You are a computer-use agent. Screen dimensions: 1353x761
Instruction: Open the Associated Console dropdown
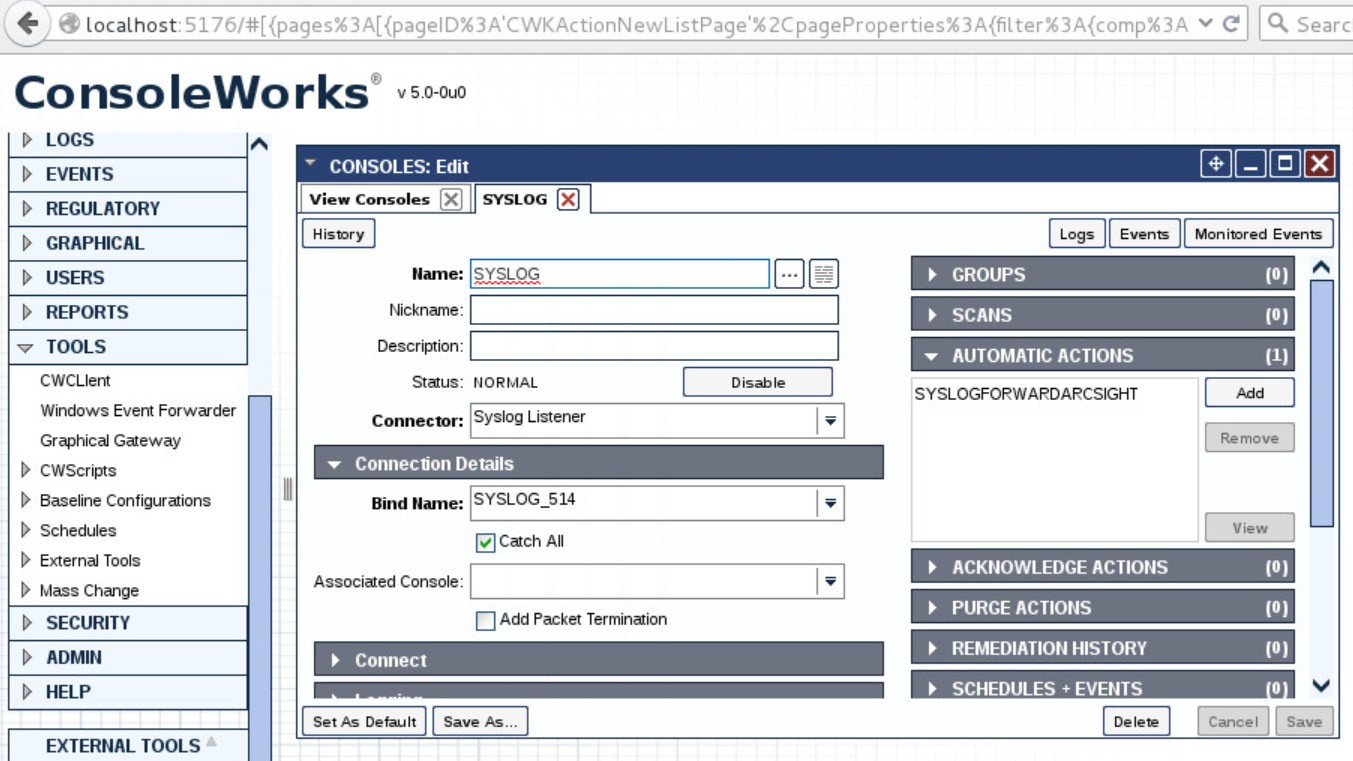tap(830, 582)
